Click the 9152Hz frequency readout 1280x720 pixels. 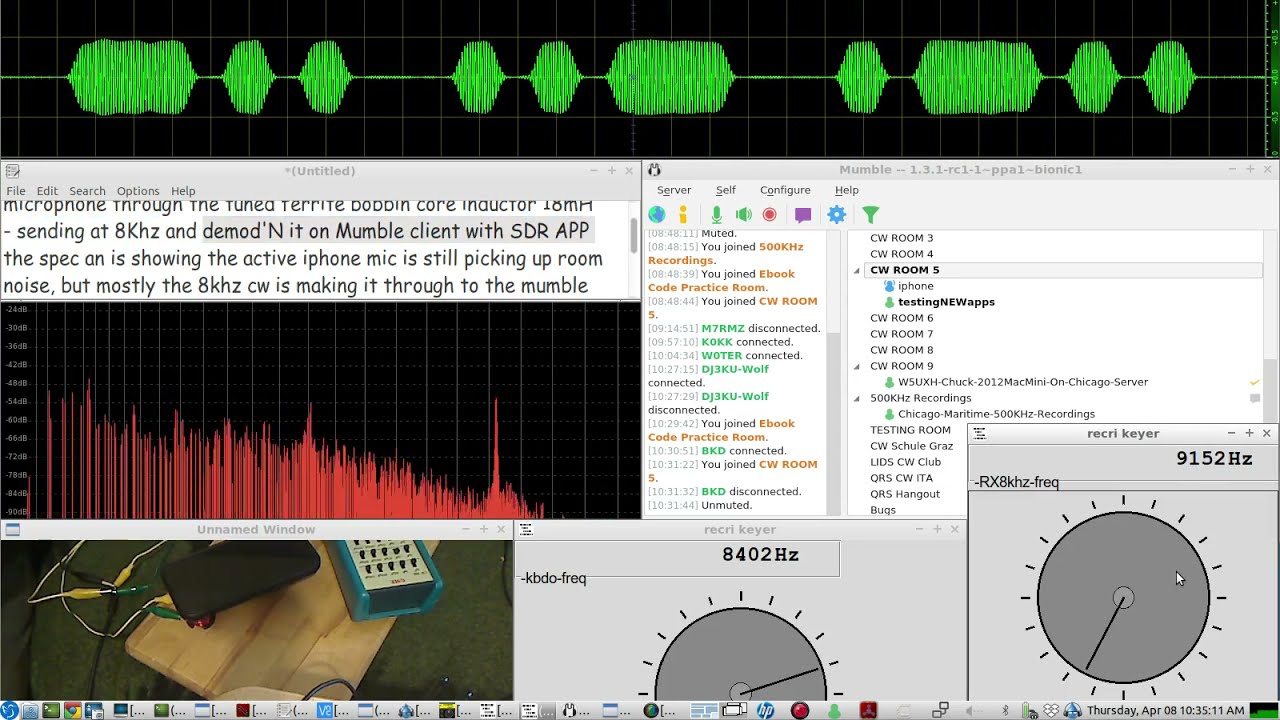point(1214,459)
